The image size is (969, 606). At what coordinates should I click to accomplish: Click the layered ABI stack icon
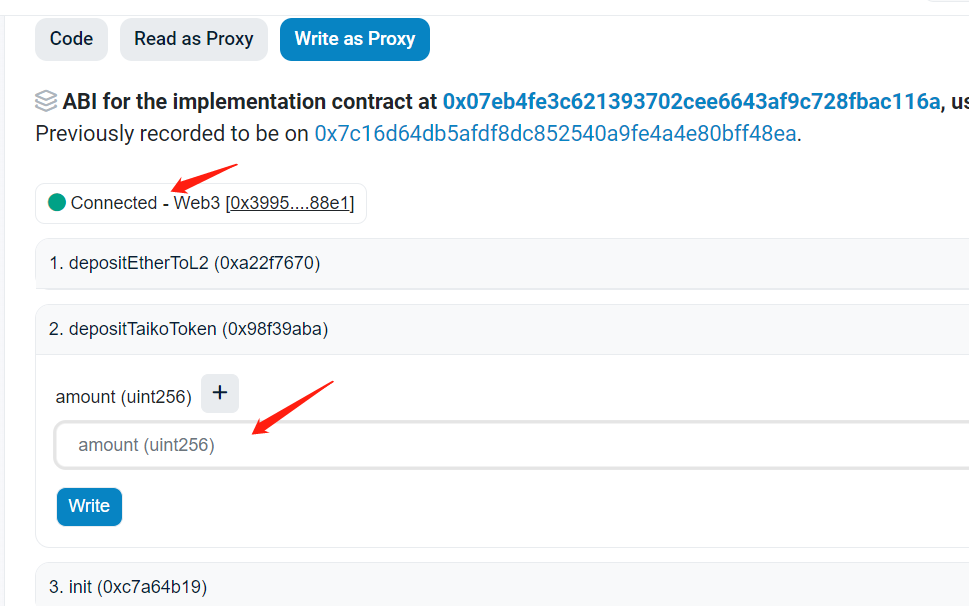coord(46,101)
